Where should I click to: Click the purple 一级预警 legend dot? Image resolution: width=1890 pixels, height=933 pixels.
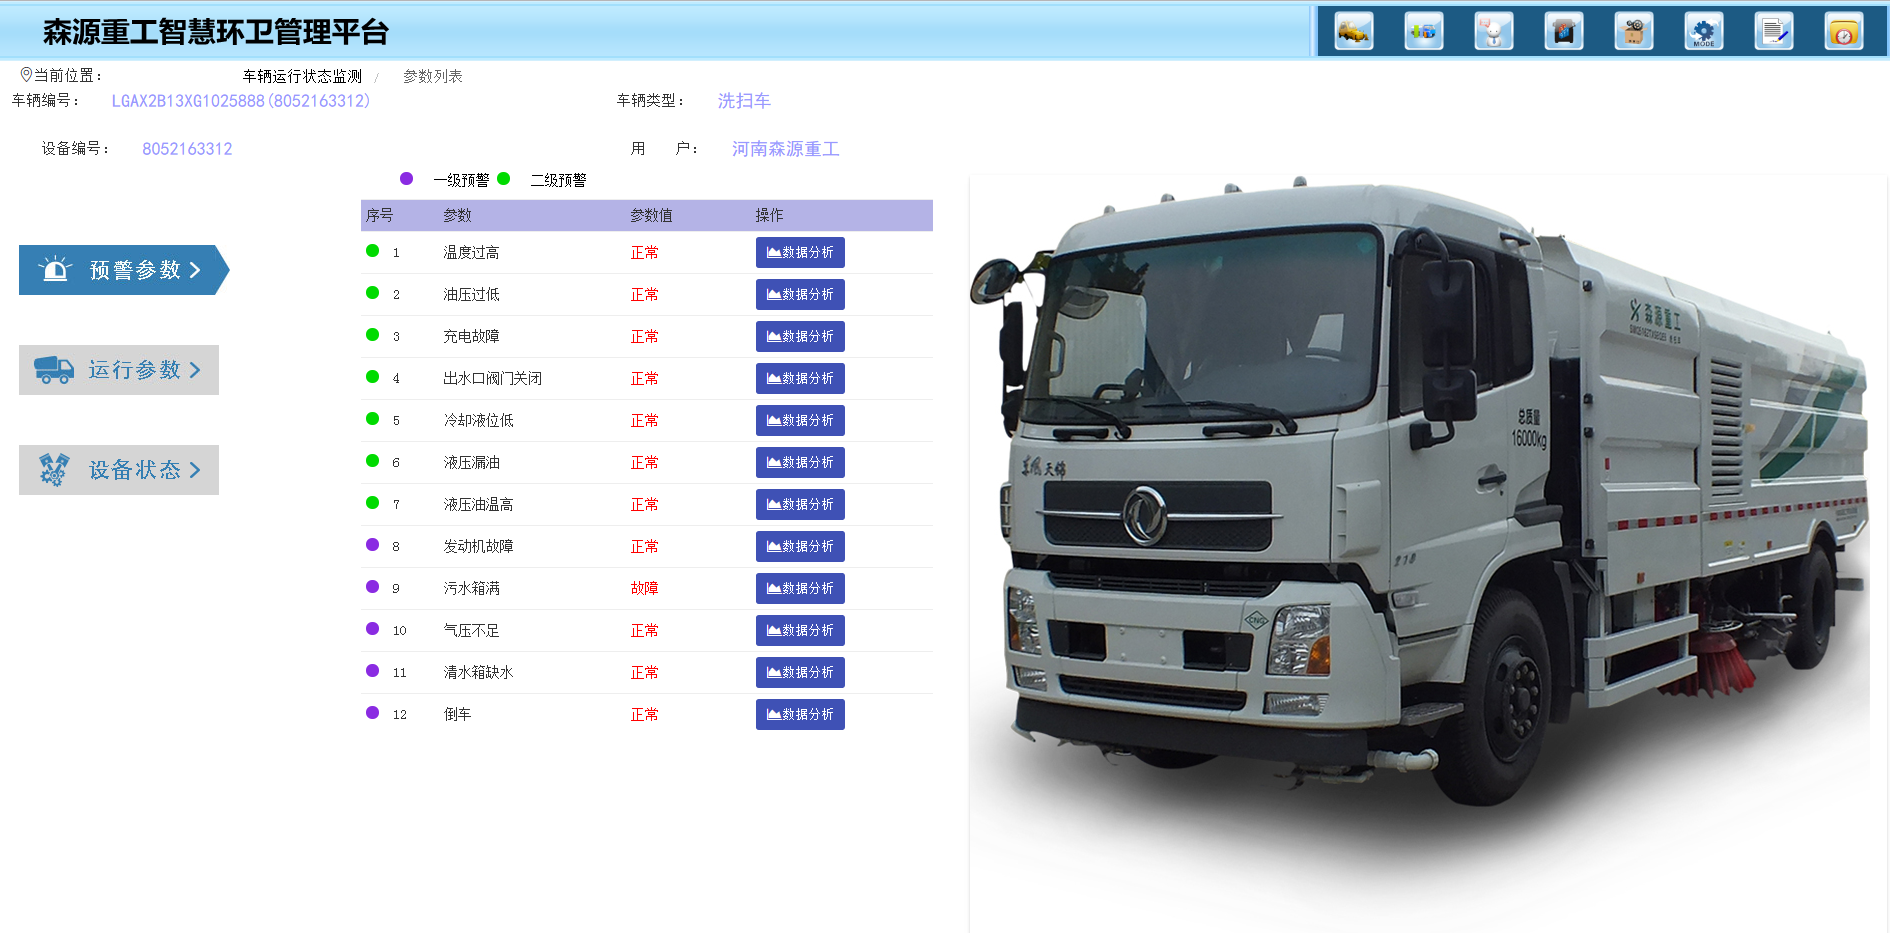[406, 179]
